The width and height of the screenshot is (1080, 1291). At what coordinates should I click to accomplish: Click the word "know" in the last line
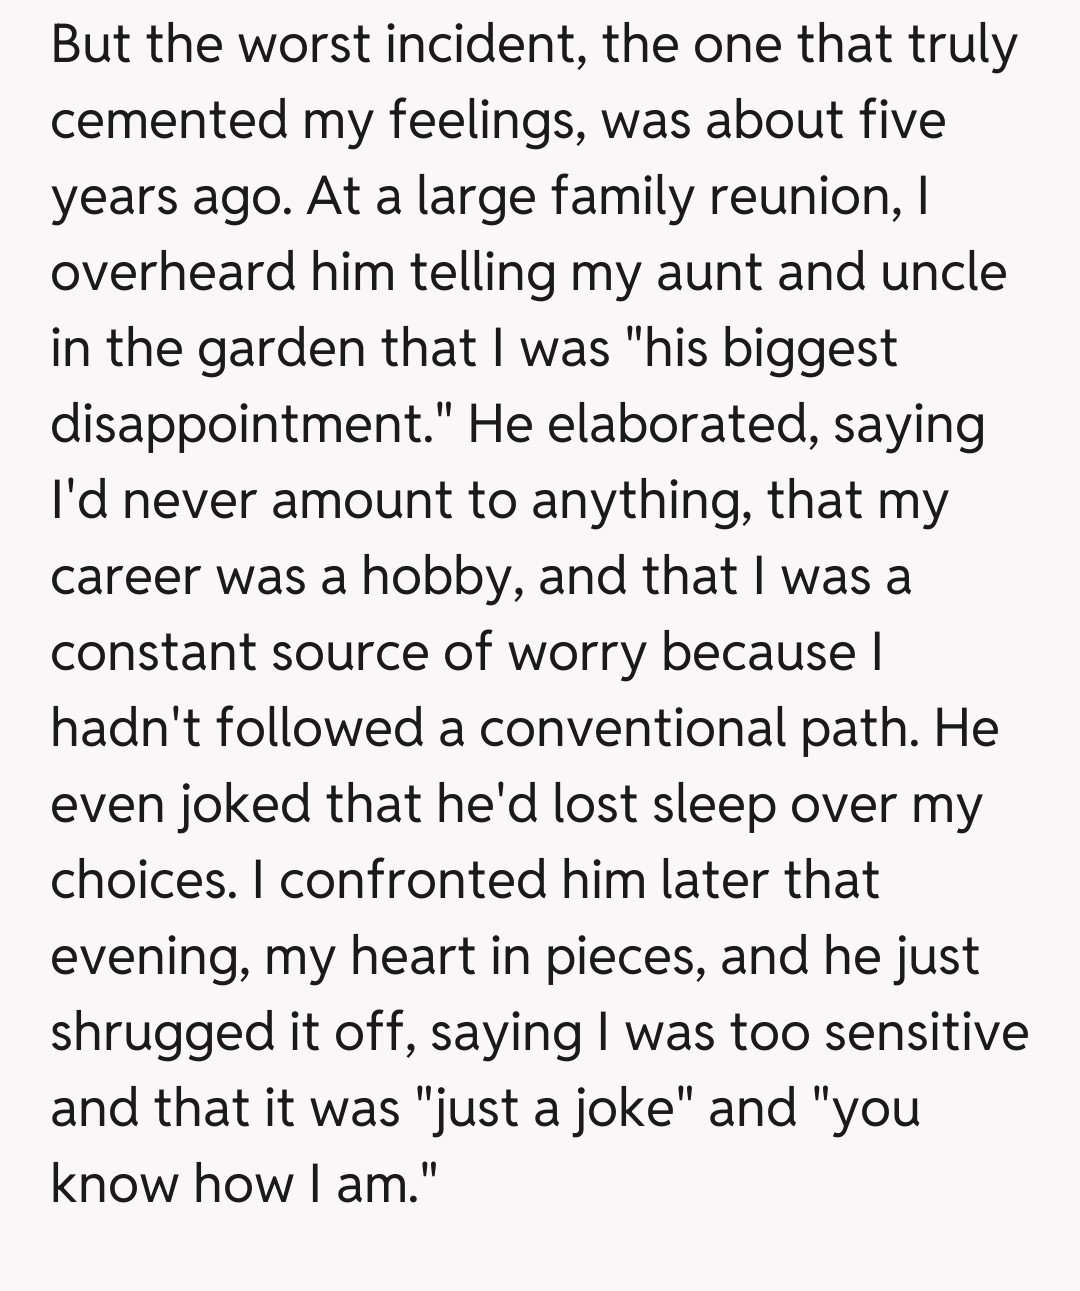(x=113, y=1185)
